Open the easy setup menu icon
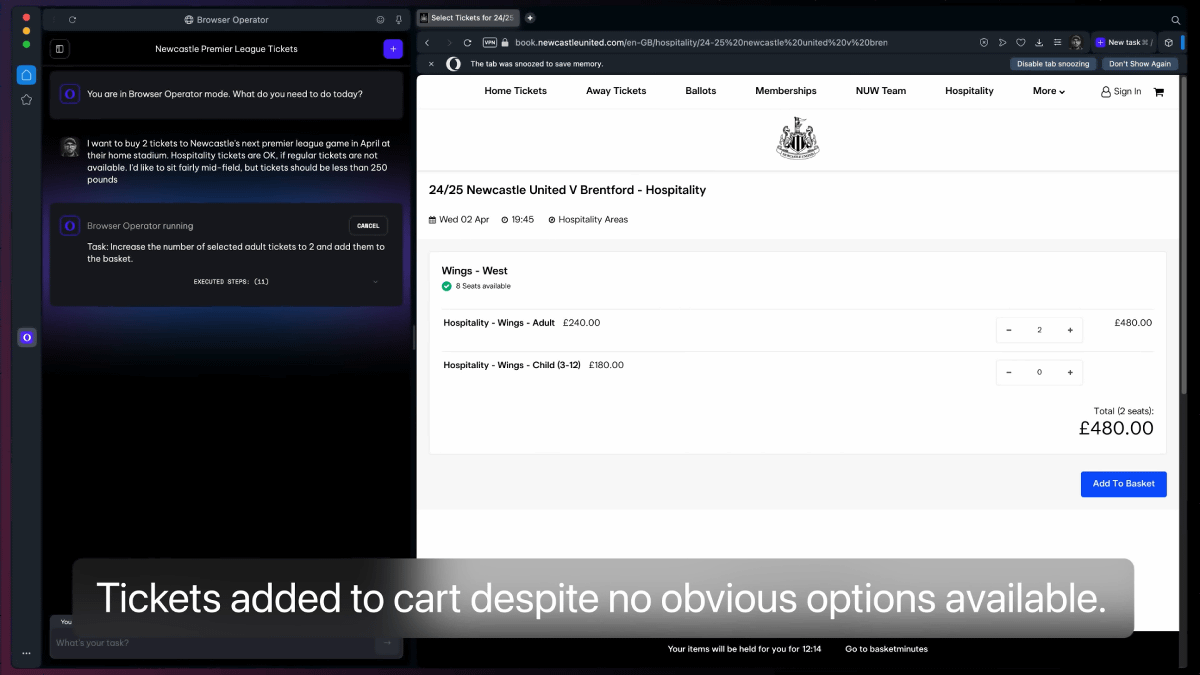1200x675 pixels. (x=1058, y=43)
